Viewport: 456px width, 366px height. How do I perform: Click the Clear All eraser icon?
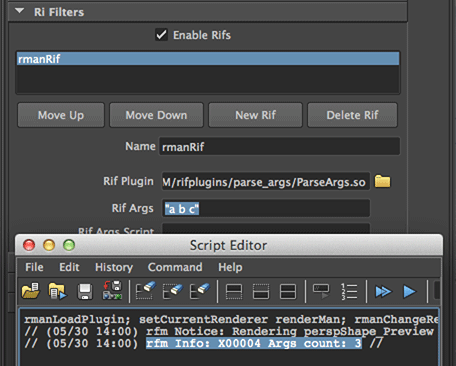(x=200, y=291)
